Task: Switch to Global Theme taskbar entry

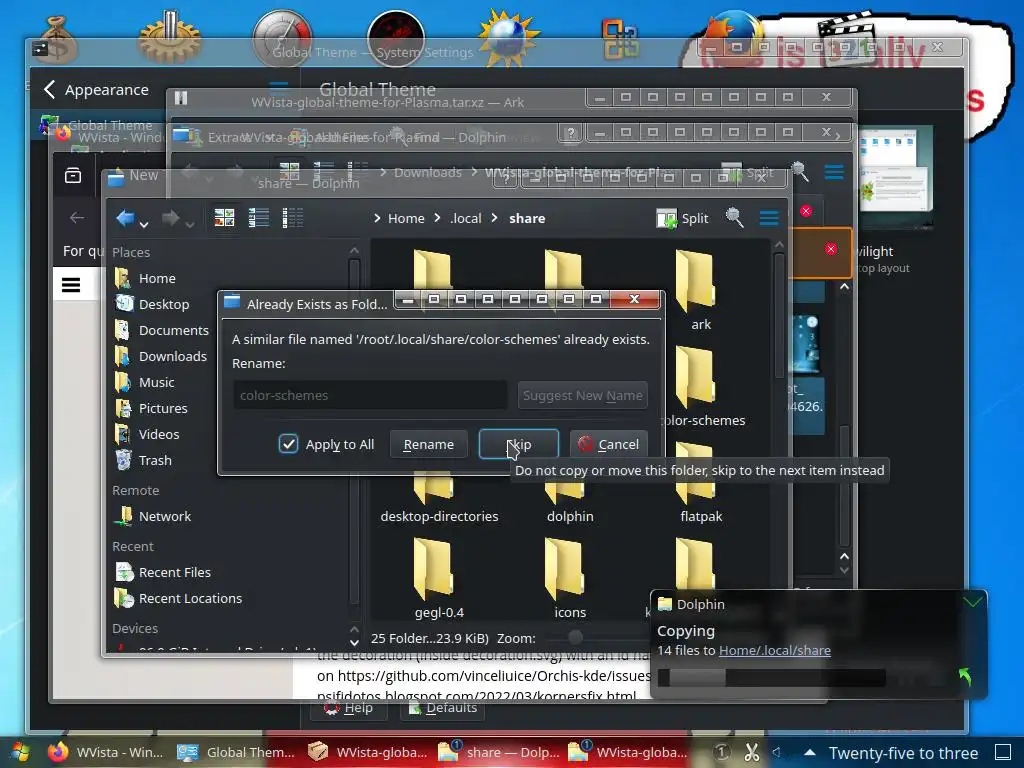Action: pos(236,752)
